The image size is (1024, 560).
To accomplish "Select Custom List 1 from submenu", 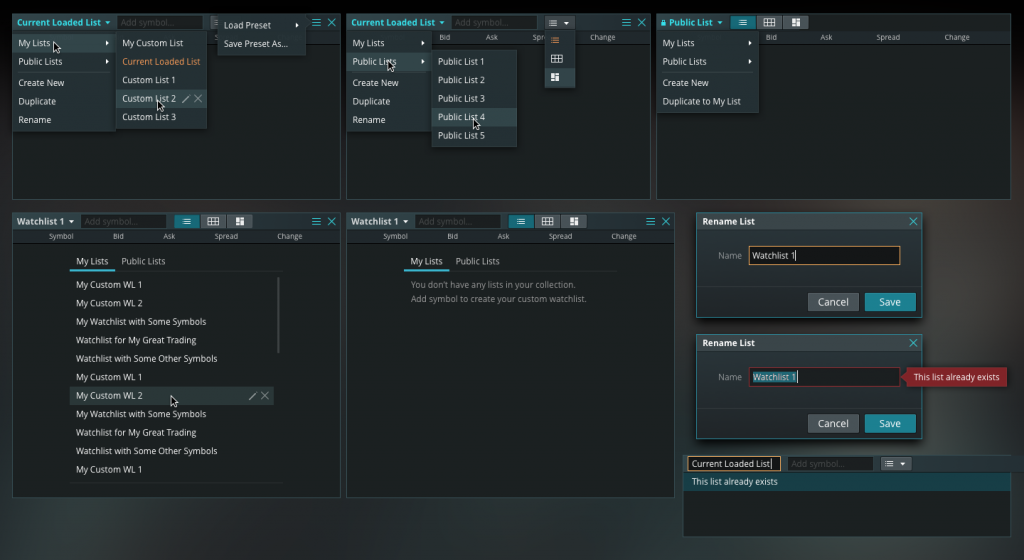I will pyautogui.click(x=161, y=80).
